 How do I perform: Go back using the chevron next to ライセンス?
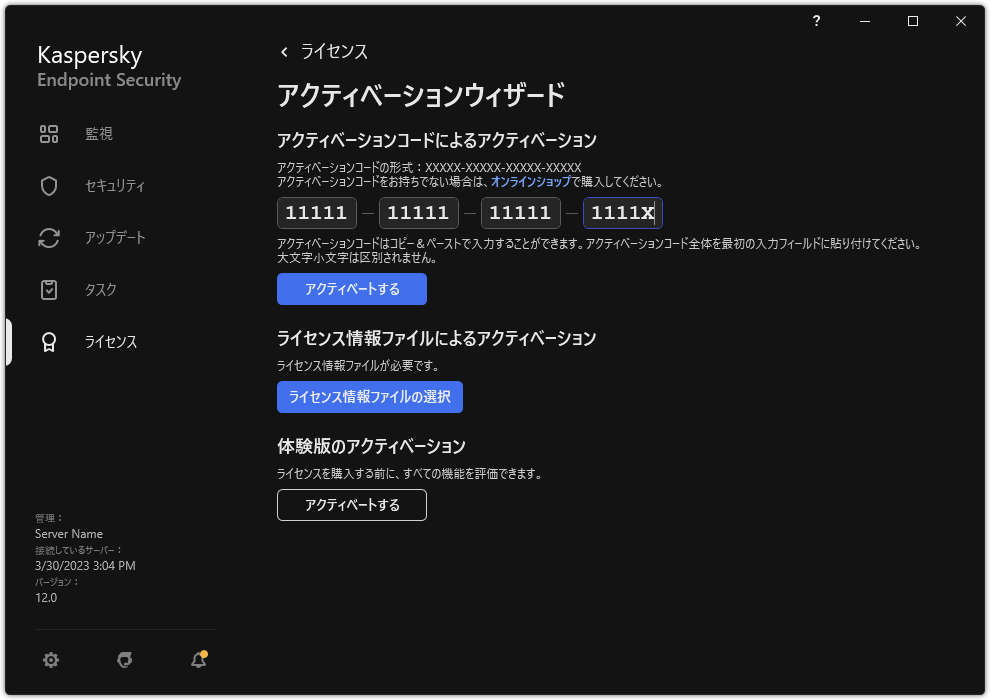pos(282,51)
